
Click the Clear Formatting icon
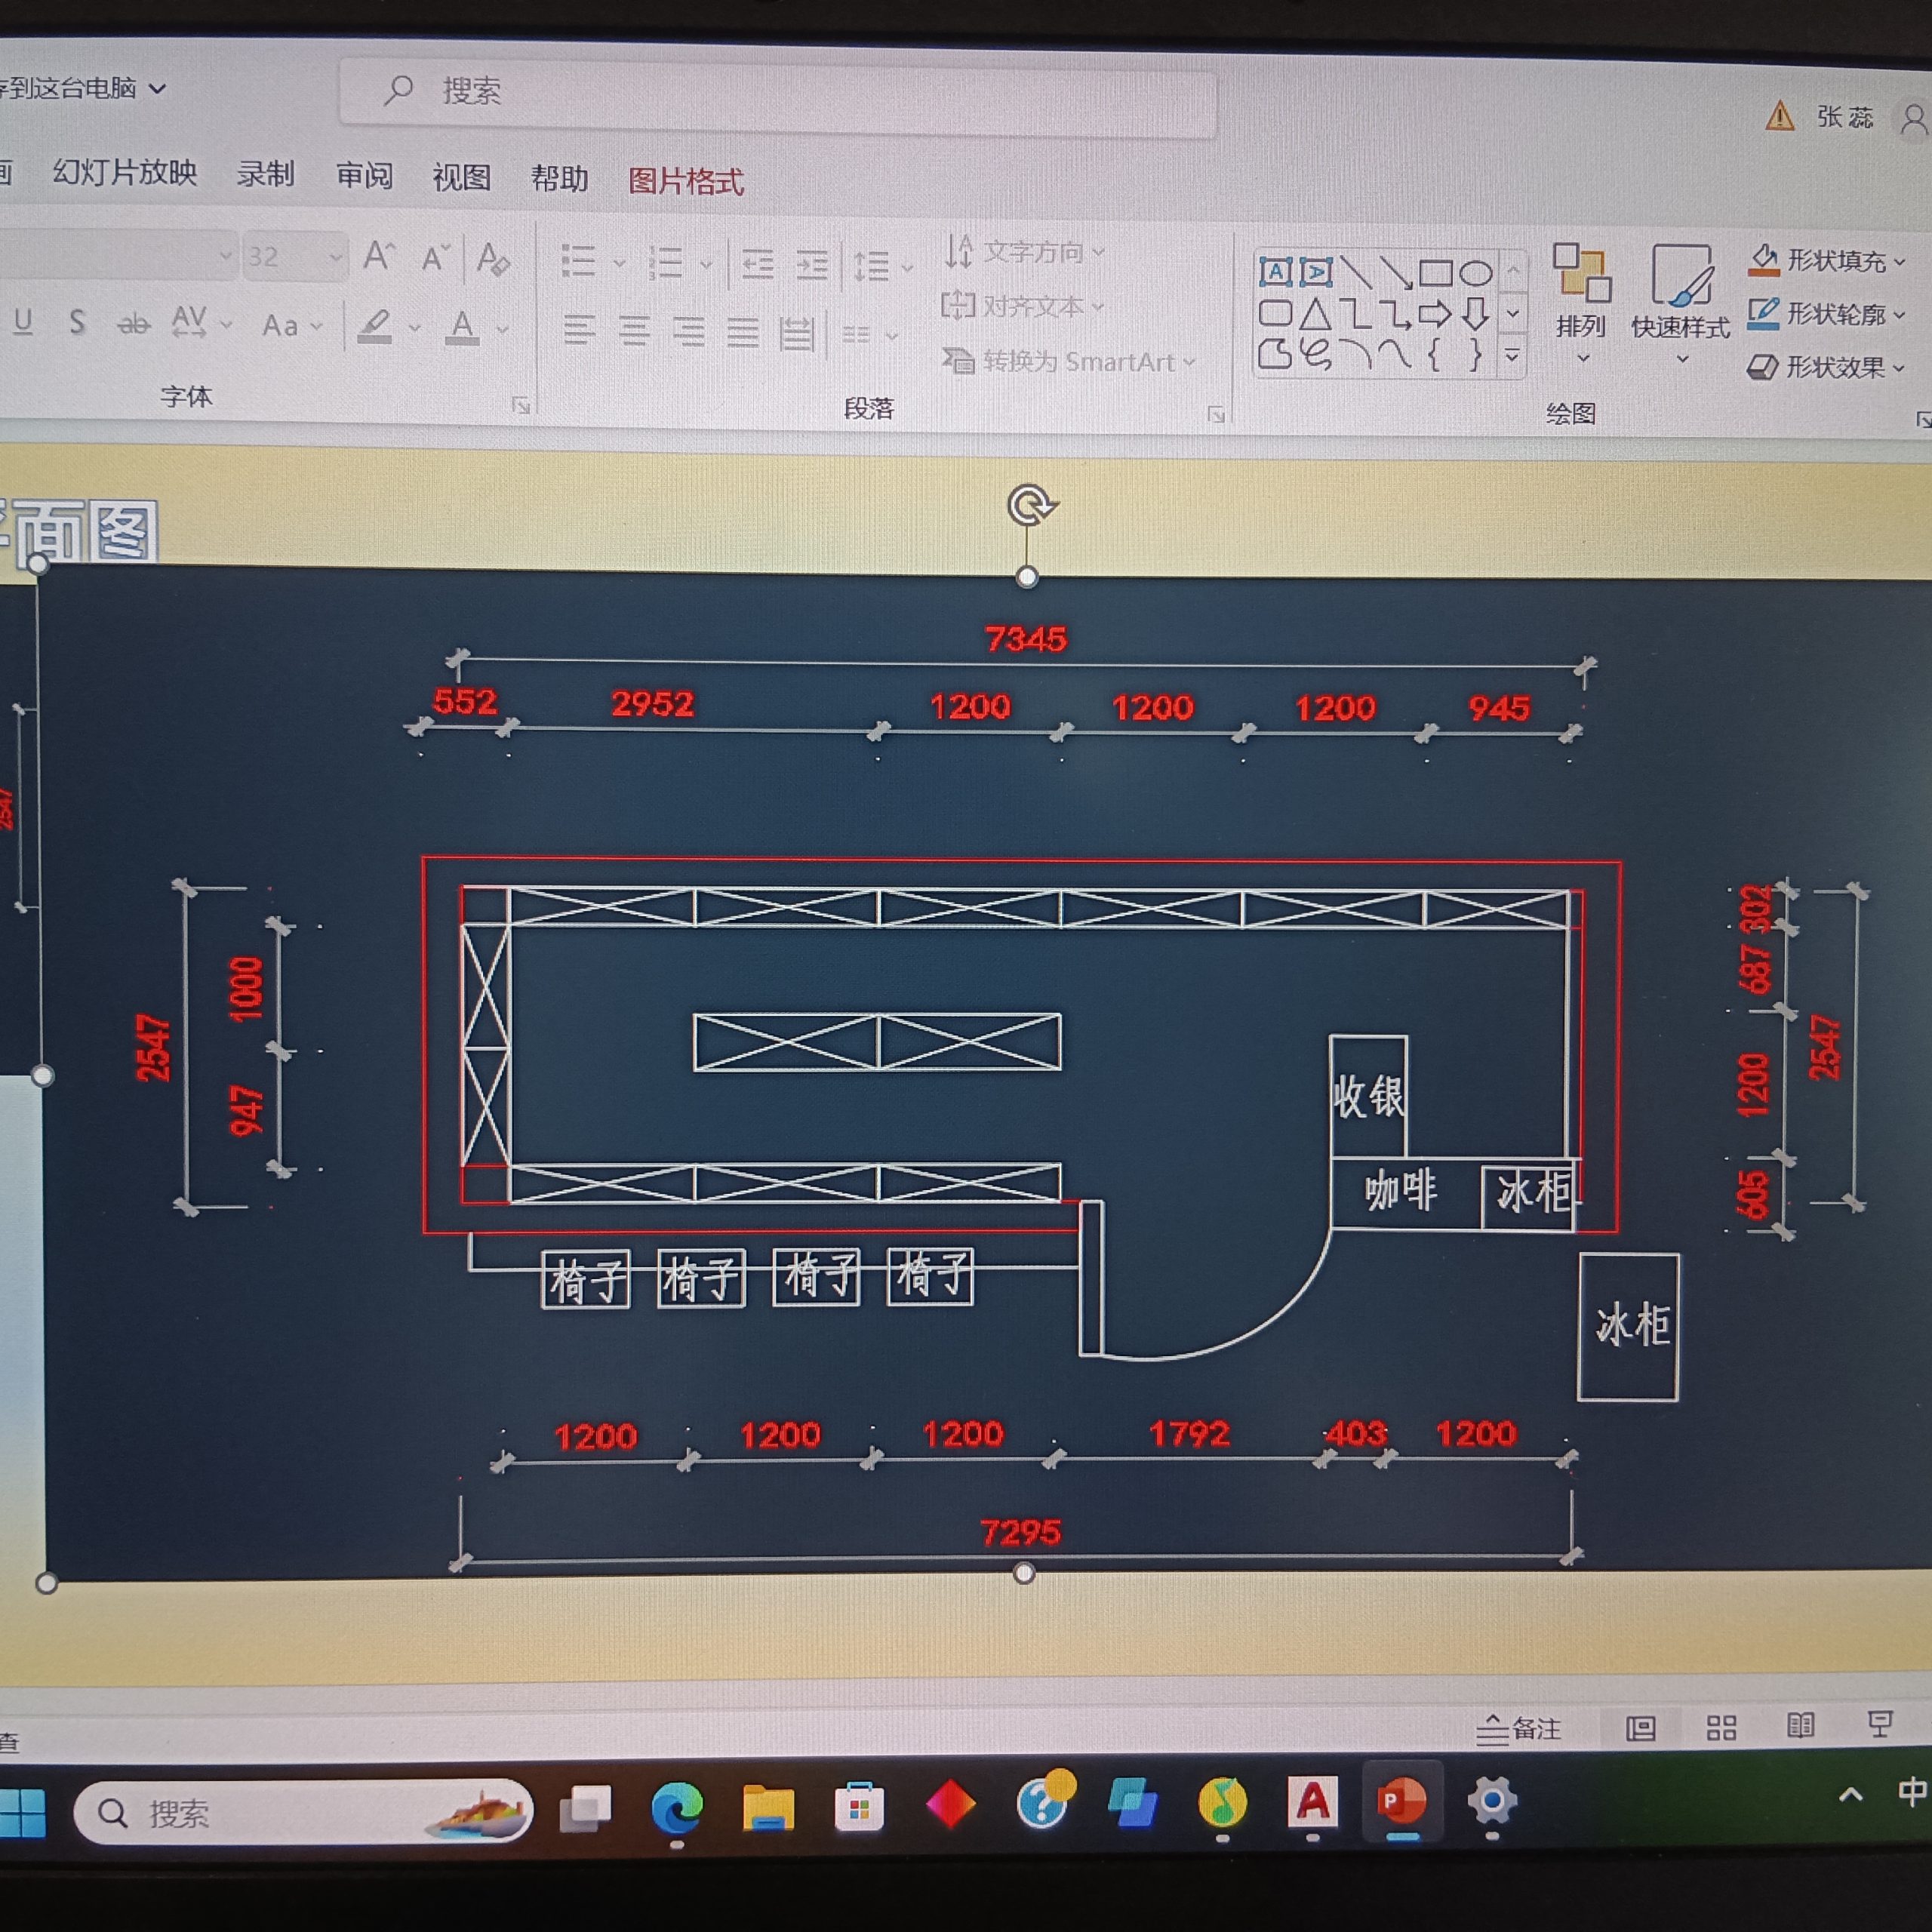492,259
